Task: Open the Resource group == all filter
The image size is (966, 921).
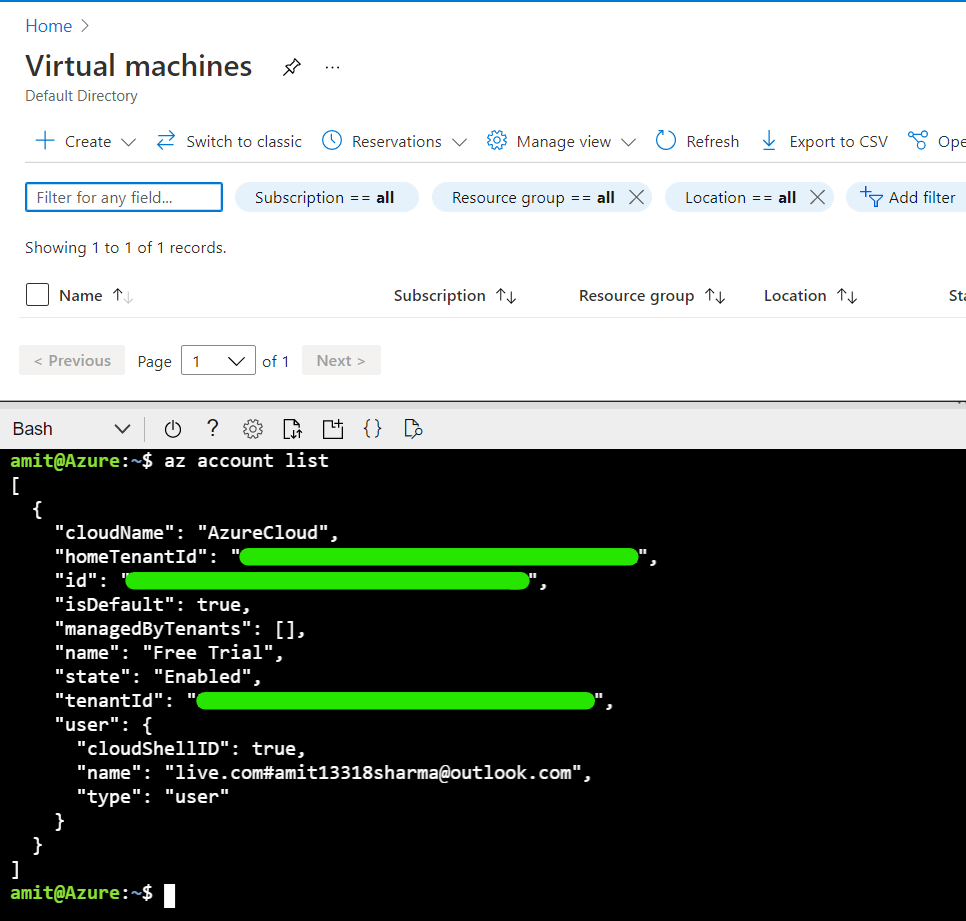Action: tap(532, 197)
